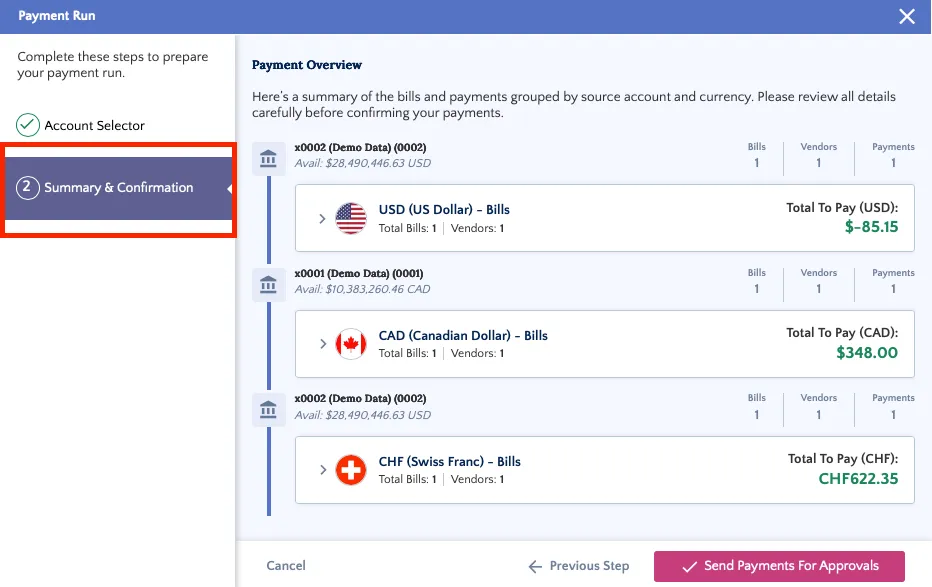932x587 pixels.
Task: Click the $-85.15 USD total amount
Action: pyautogui.click(x=871, y=227)
